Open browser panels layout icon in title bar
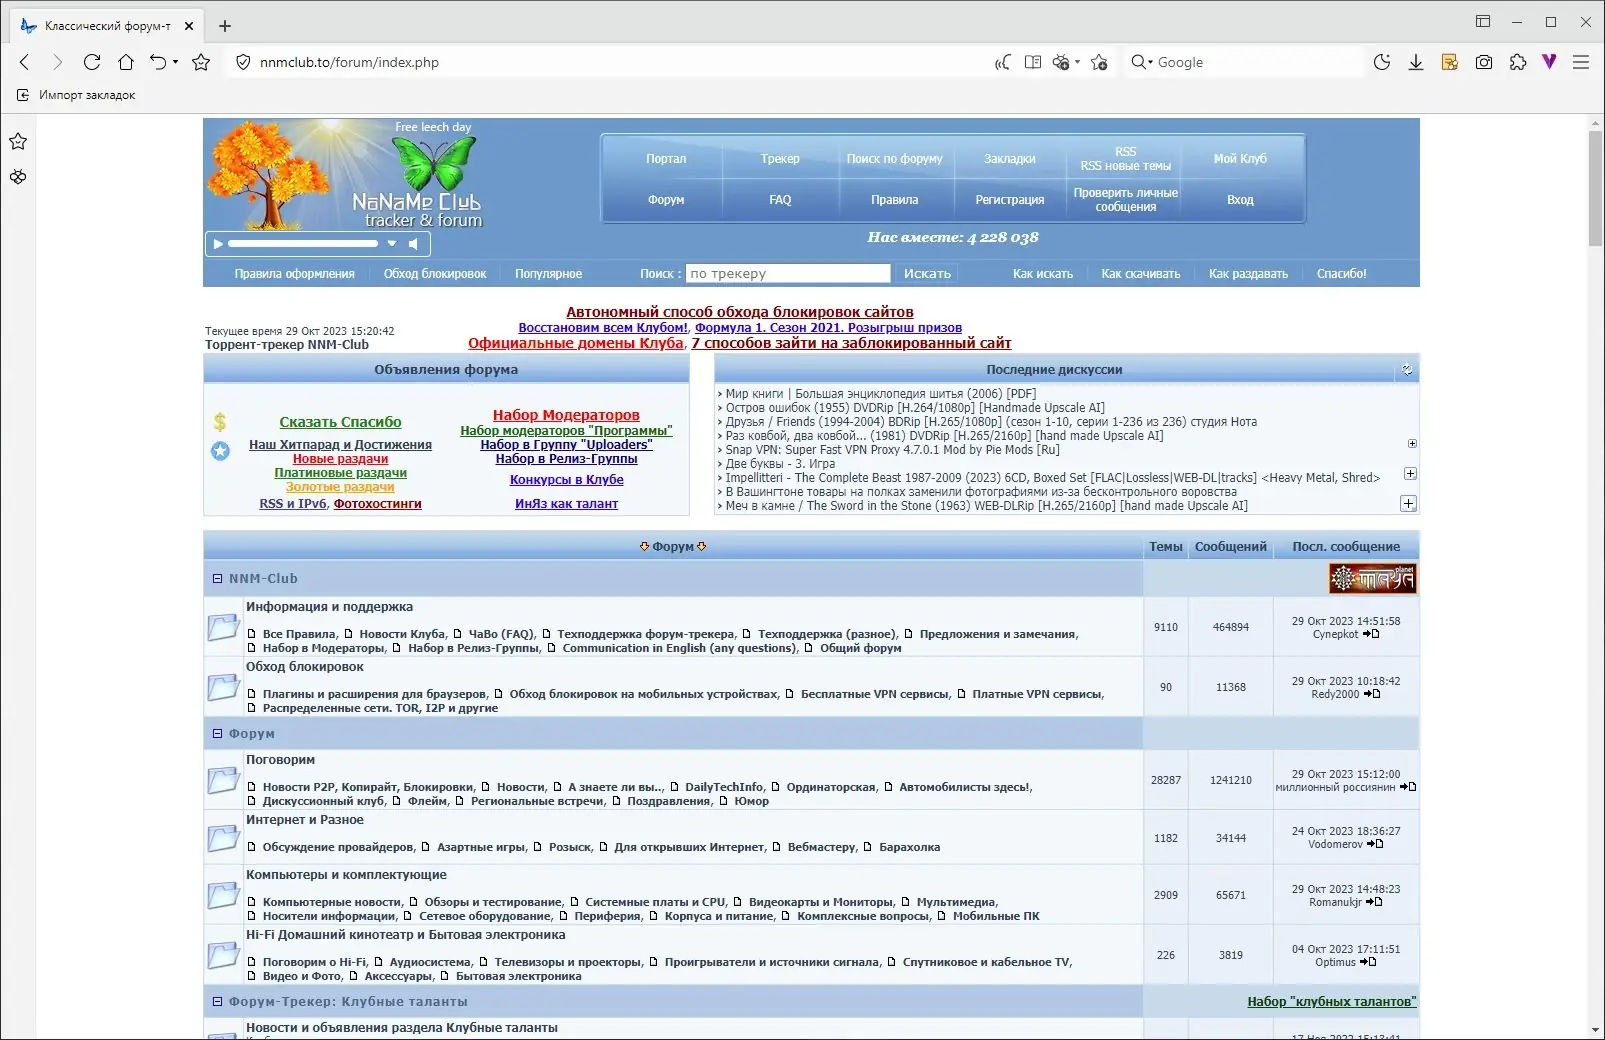The image size is (1605, 1040). click(x=1483, y=21)
